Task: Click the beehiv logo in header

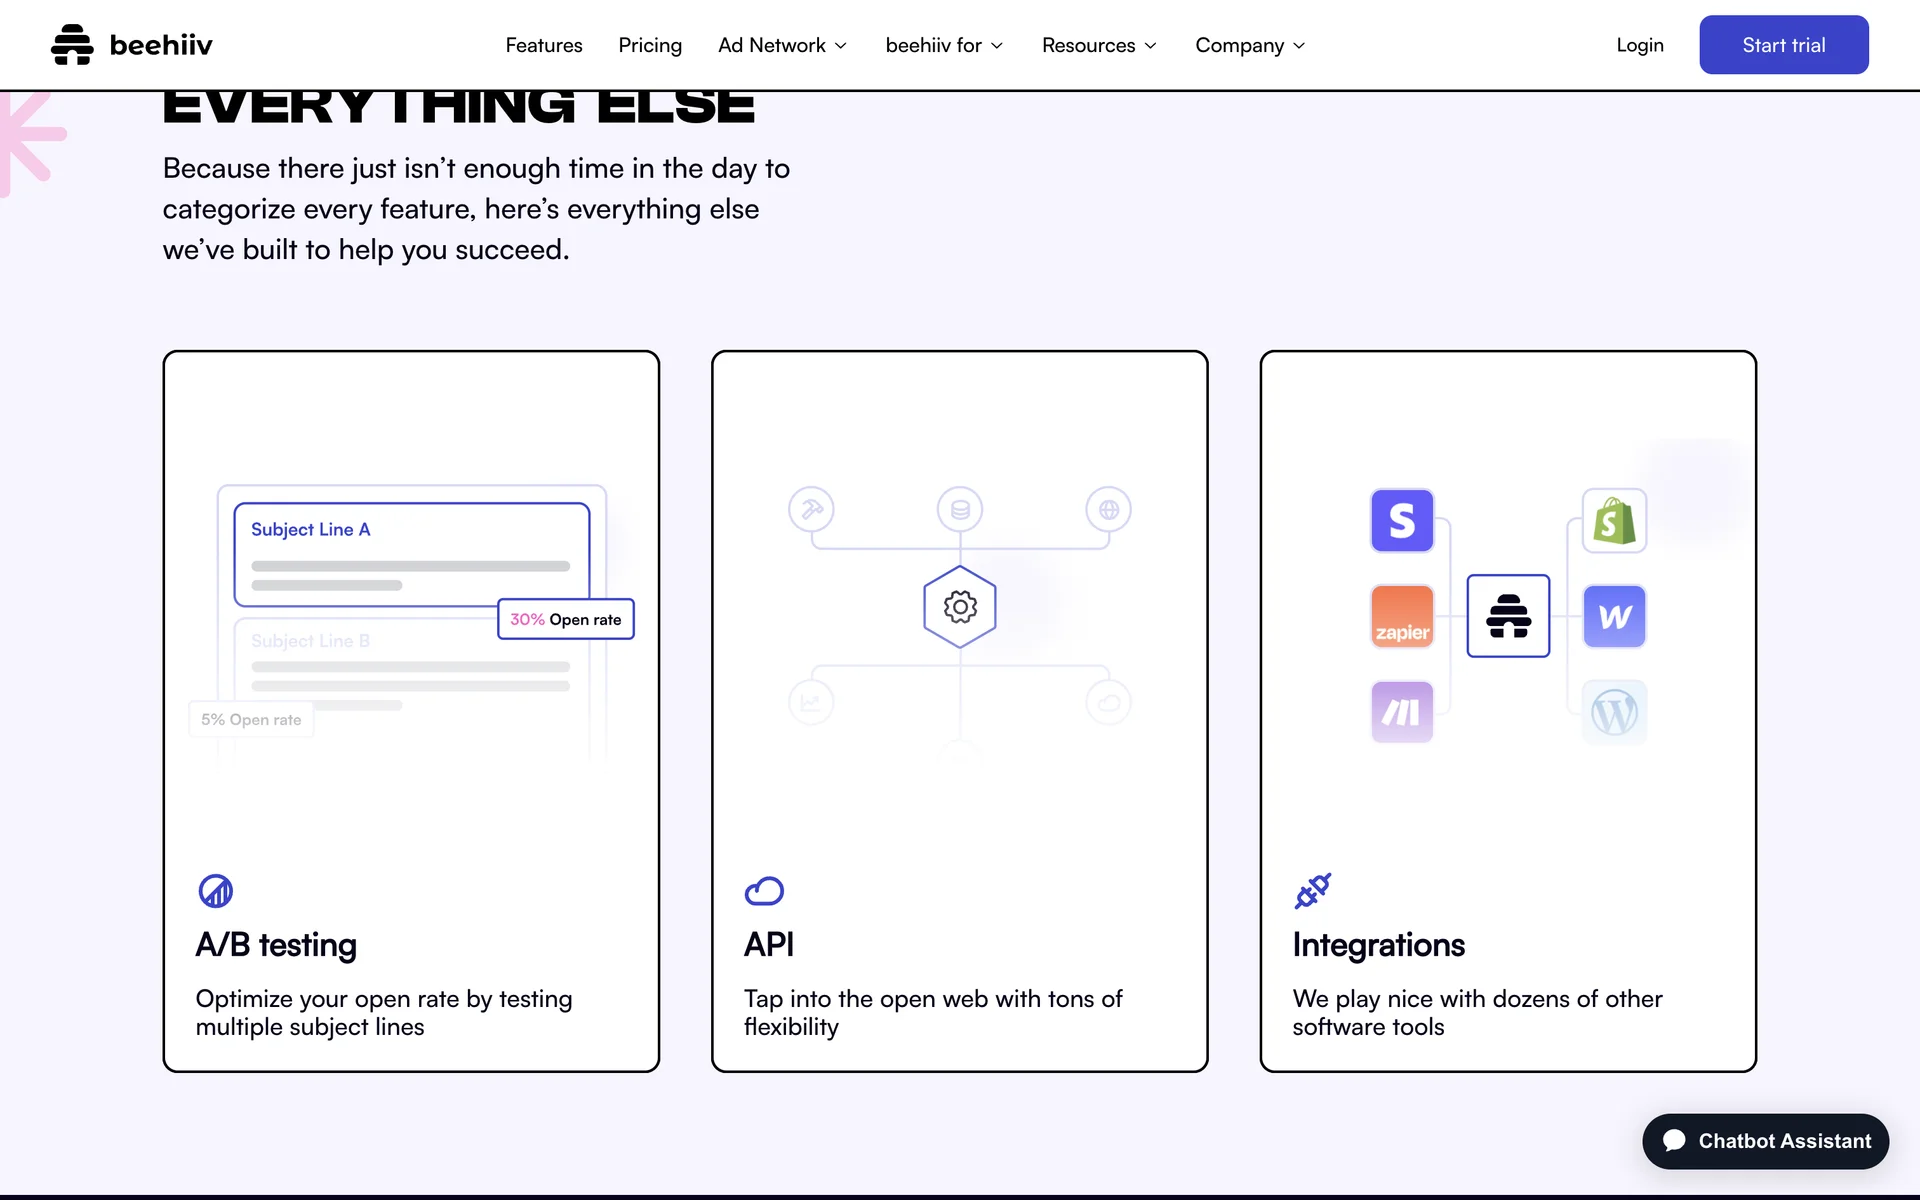Action: [131, 45]
